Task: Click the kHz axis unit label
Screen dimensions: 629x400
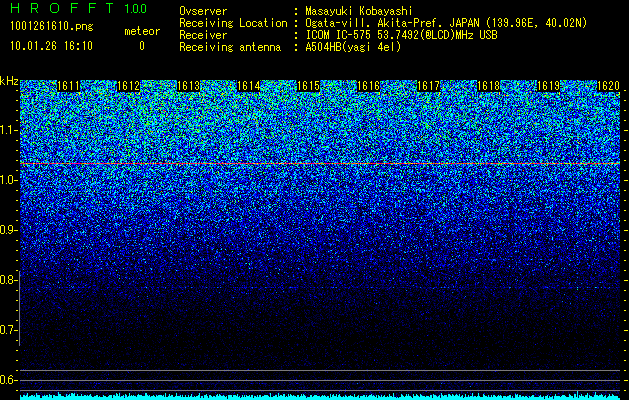Action: tap(9, 82)
